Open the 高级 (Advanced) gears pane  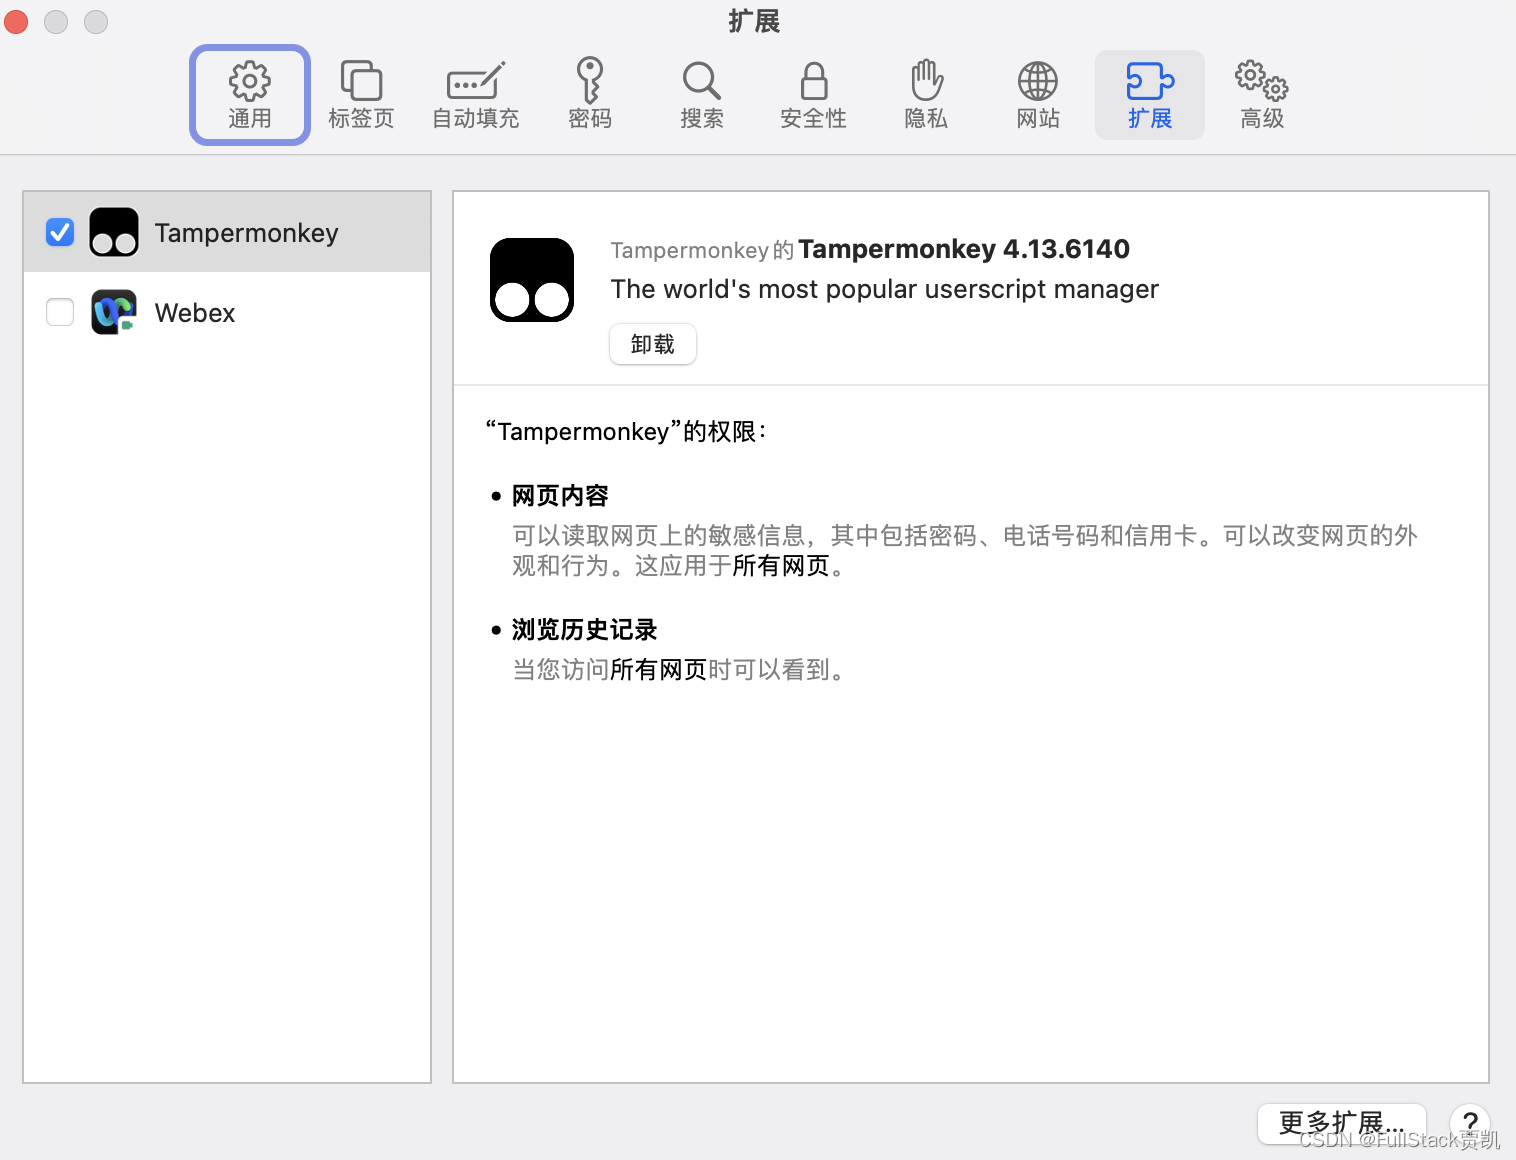[x=1262, y=95]
